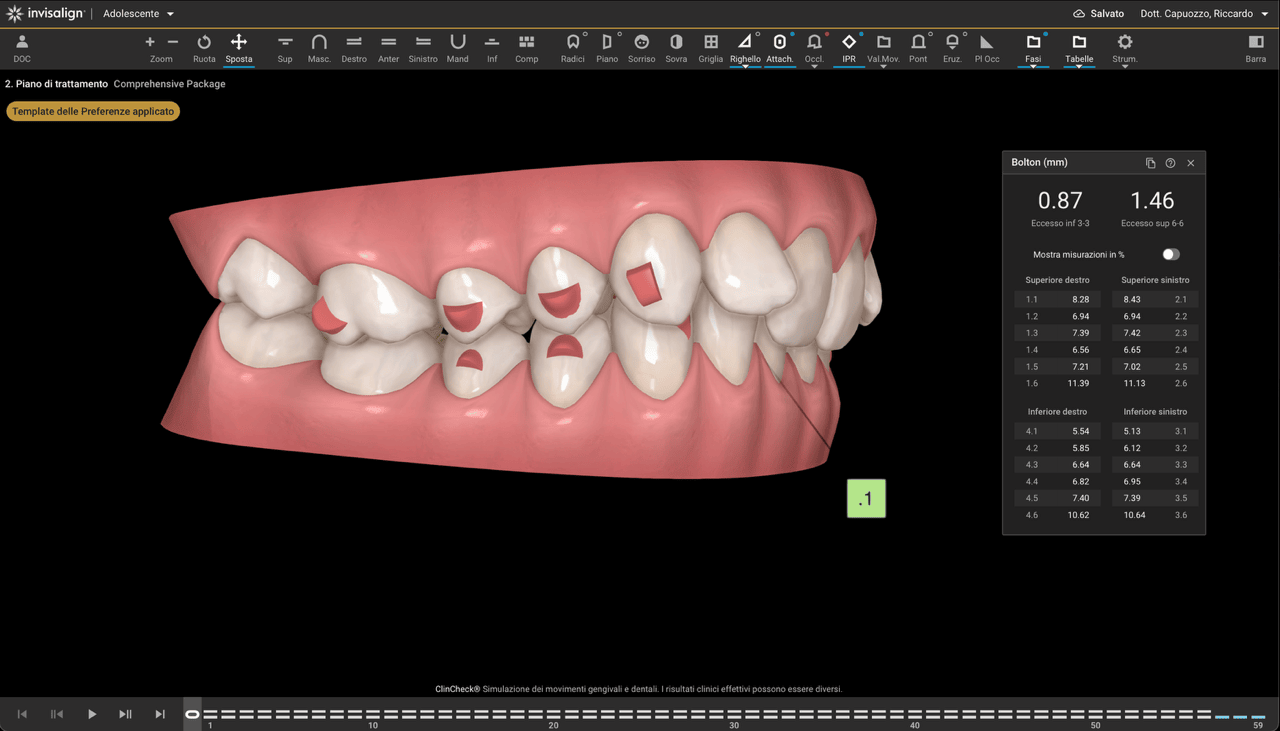
Task: Switch to Destro right-side view
Action: 354,48
